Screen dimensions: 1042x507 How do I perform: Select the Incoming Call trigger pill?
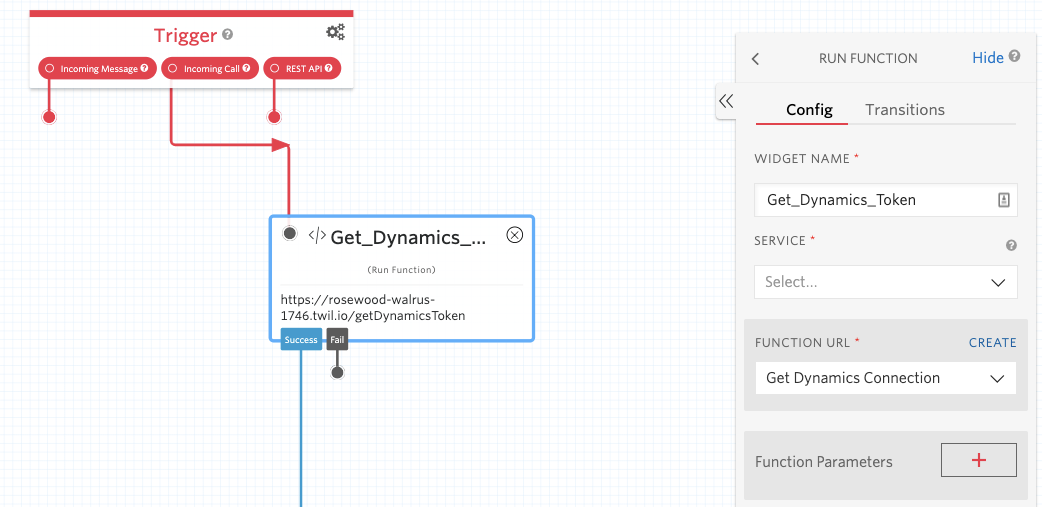[x=210, y=68]
